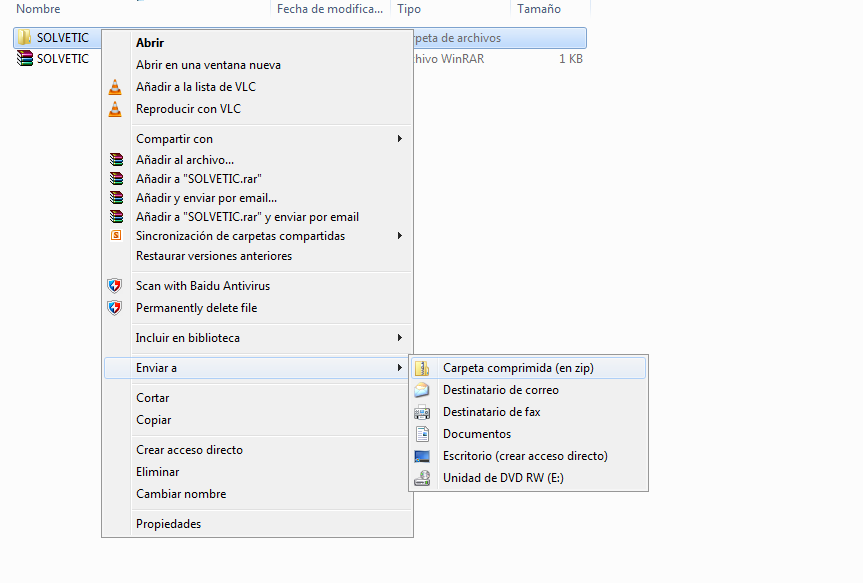Expand the Incluir en biblioteca submenu arrow

tap(400, 337)
